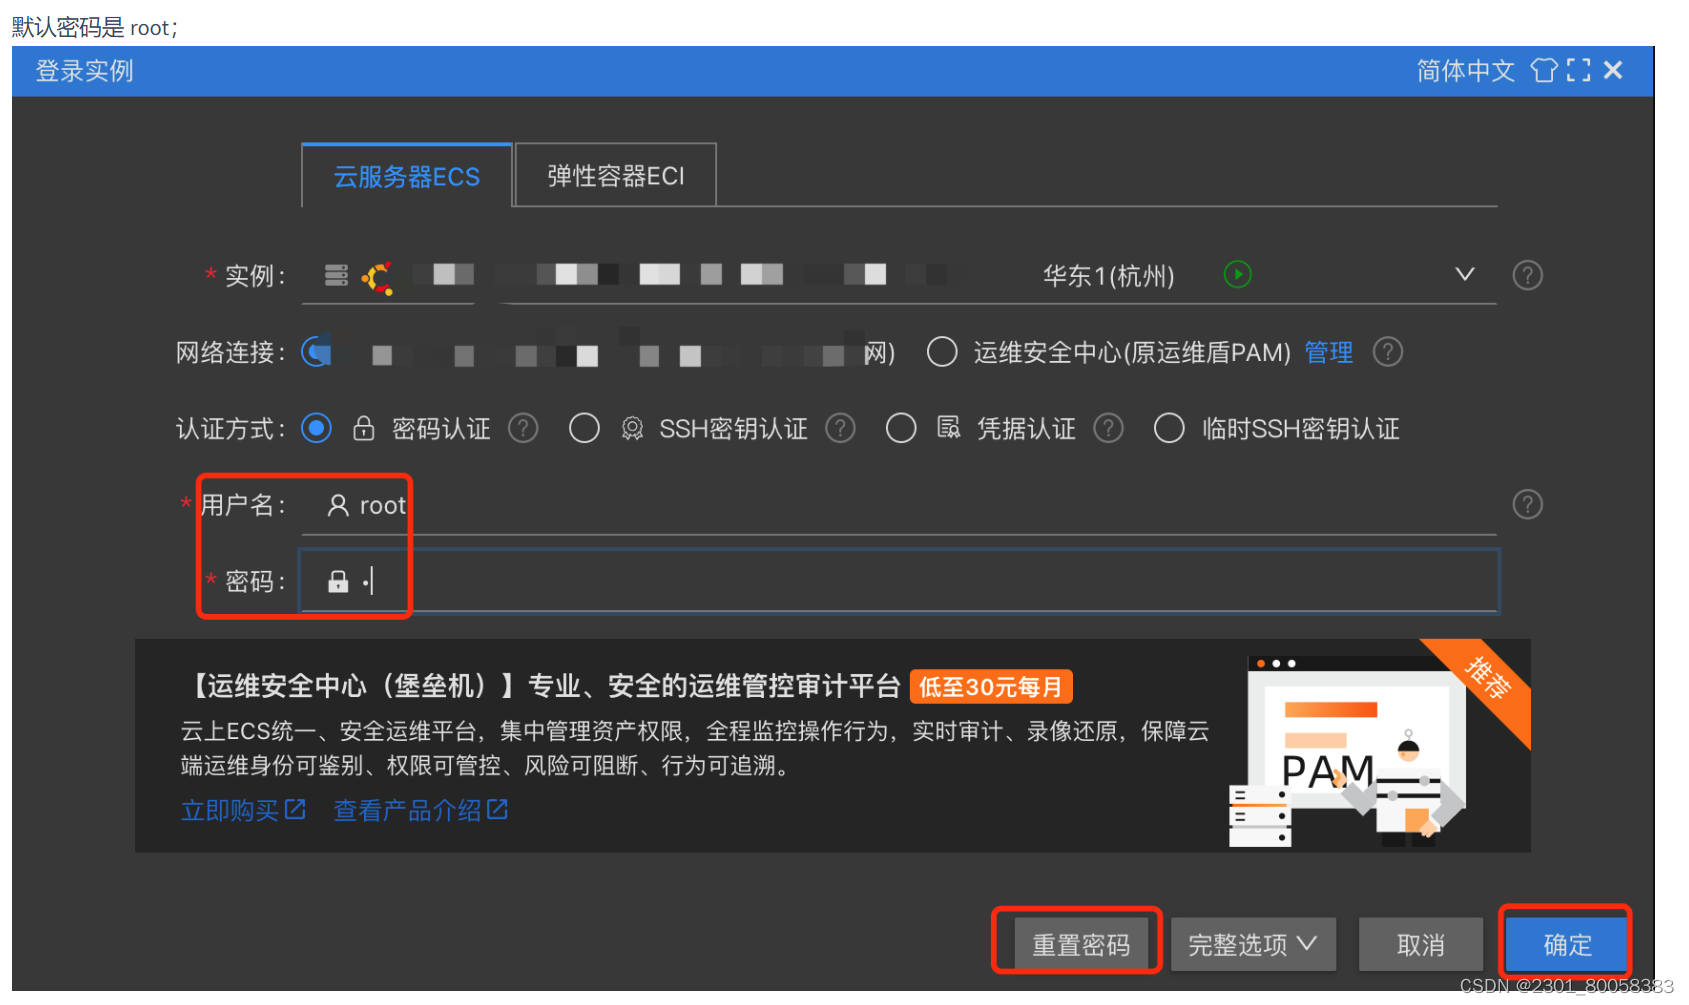Click the 登录实例 dialog title

pos(85,71)
